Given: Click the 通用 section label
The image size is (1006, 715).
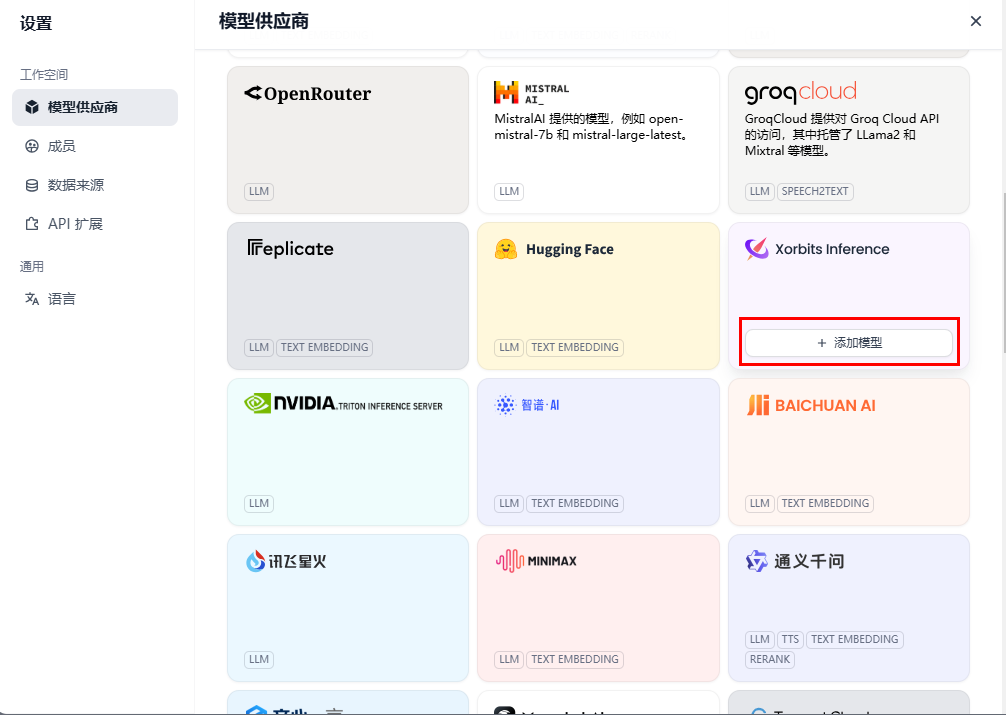Looking at the screenshot, I should (x=31, y=266).
